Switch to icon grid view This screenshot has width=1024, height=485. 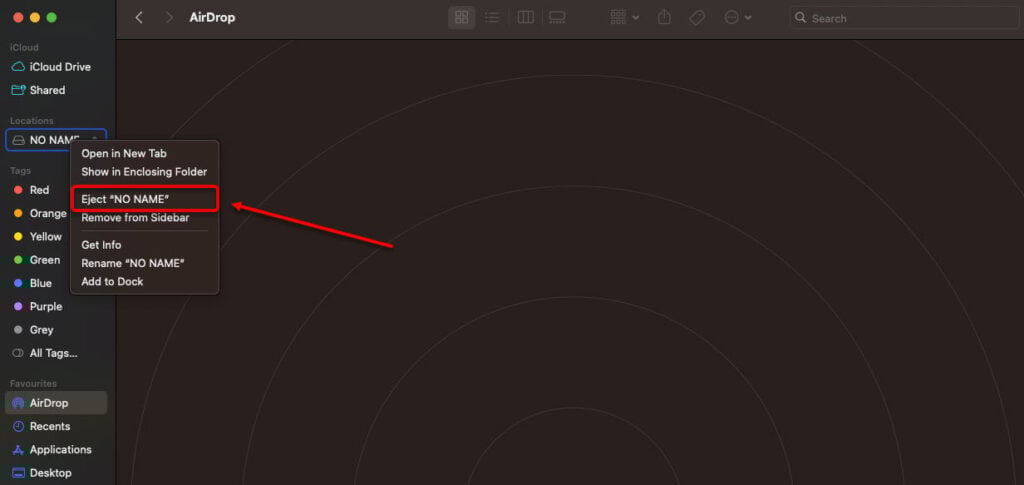pyautogui.click(x=461, y=18)
